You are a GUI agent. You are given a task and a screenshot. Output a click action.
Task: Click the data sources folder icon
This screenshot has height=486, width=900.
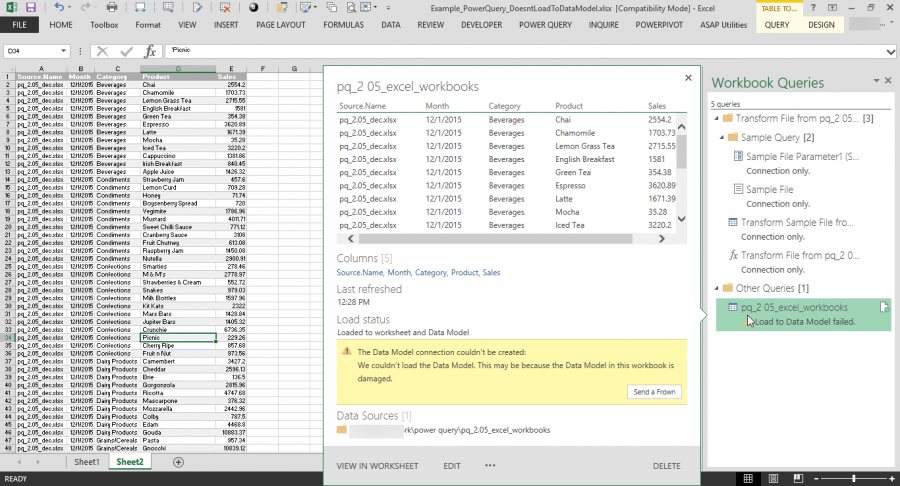coord(342,430)
